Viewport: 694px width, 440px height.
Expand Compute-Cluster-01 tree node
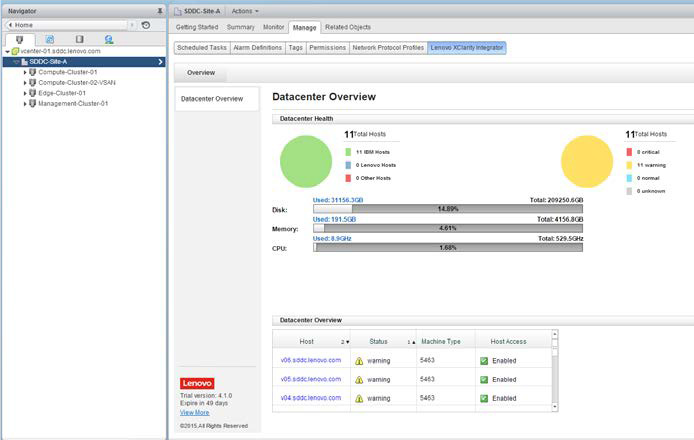25,72
